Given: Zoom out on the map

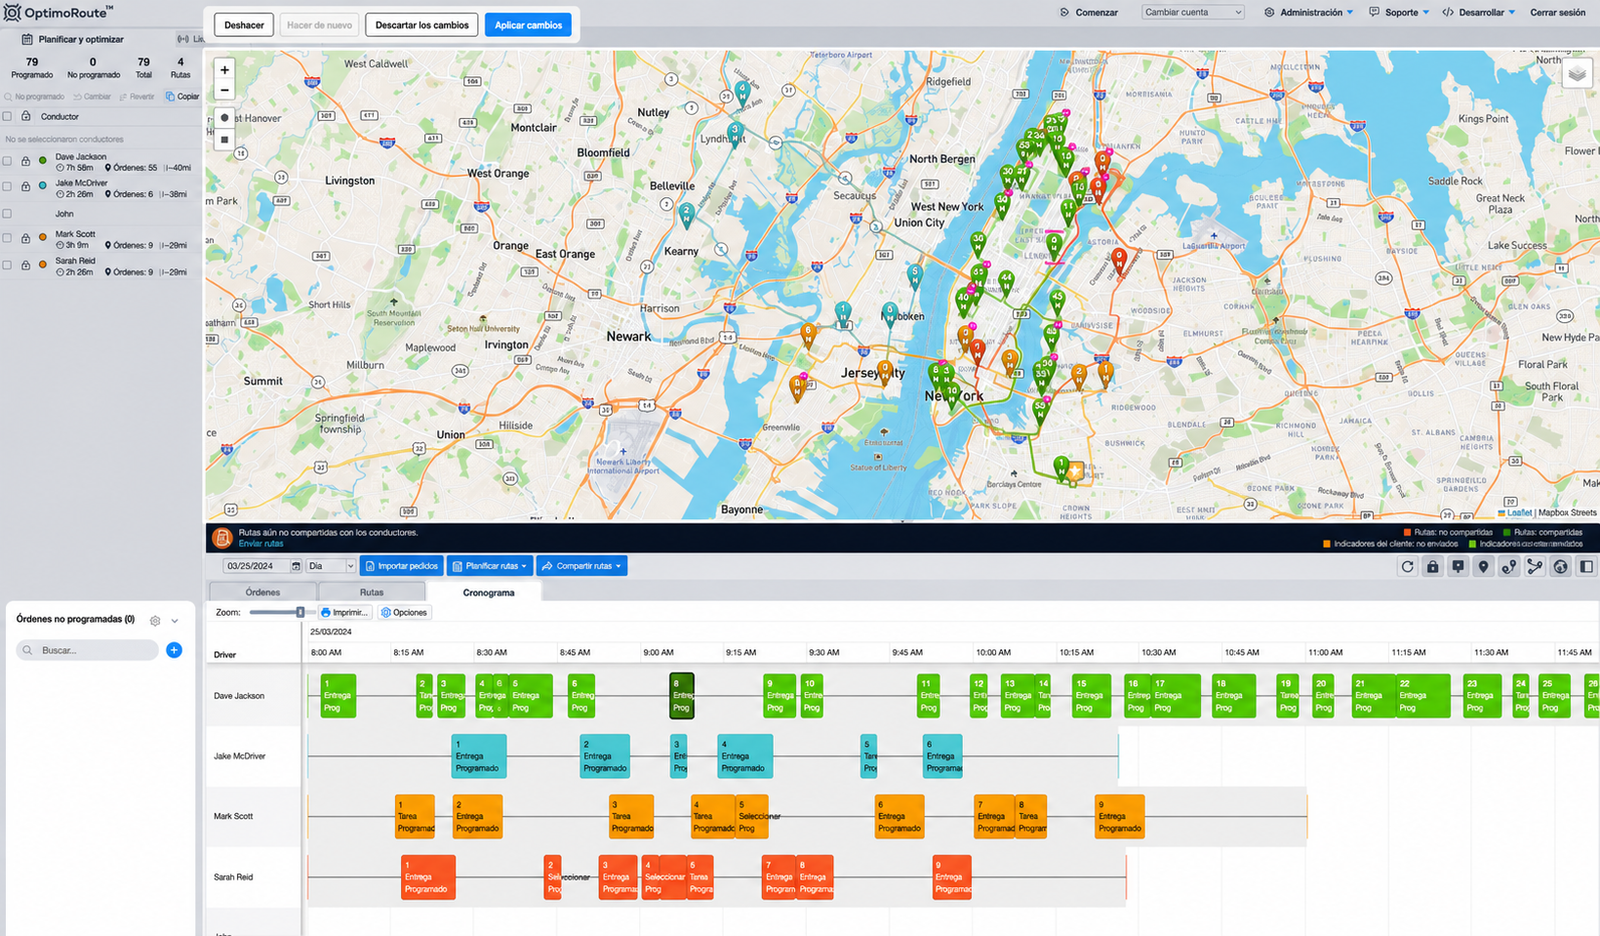Looking at the screenshot, I should (225, 90).
